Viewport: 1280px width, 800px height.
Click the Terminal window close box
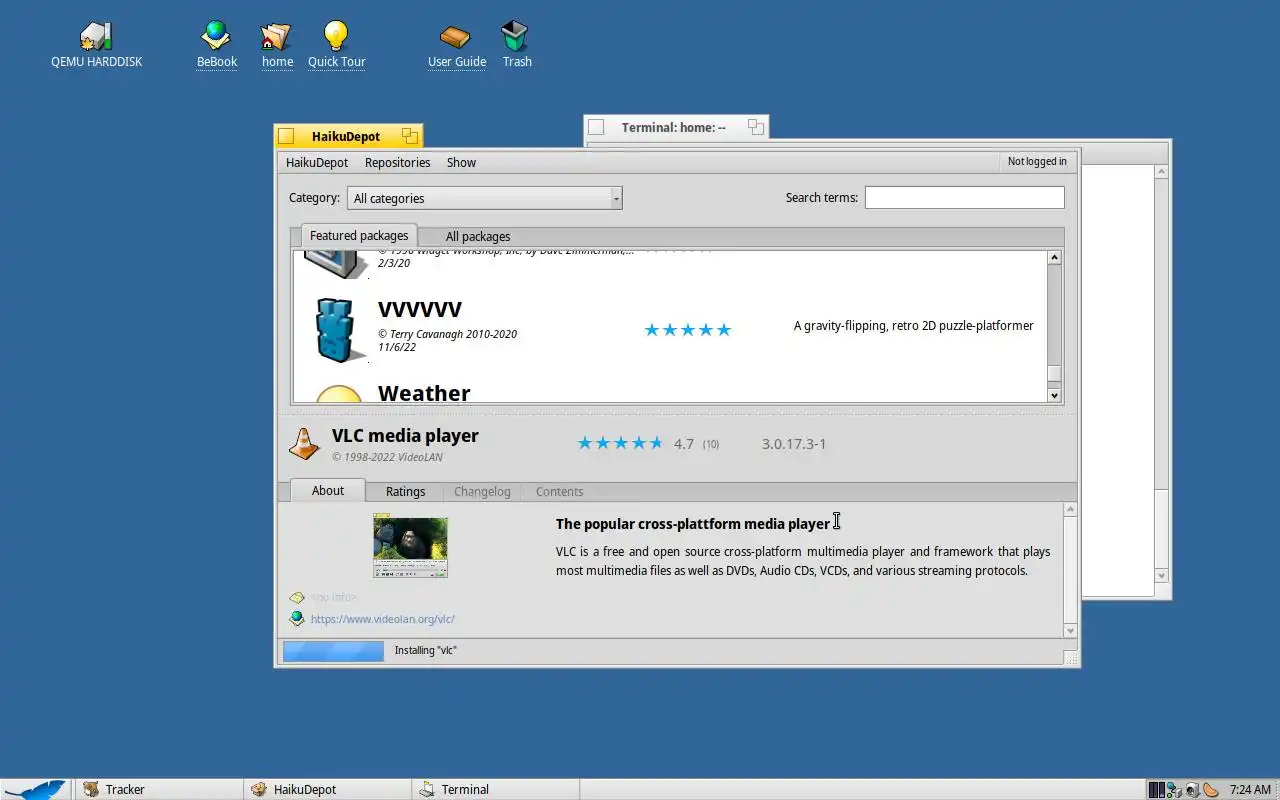(x=596, y=127)
